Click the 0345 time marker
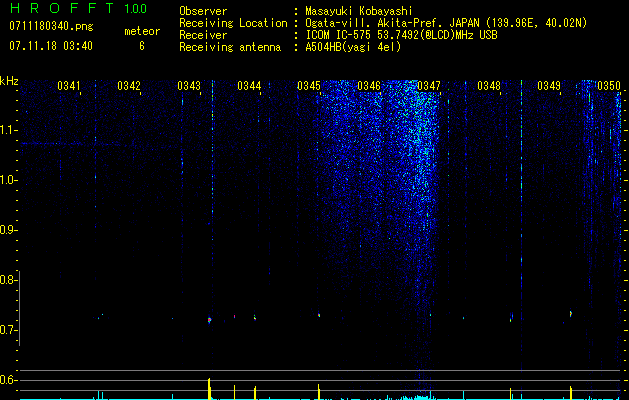The height and width of the screenshot is (400, 629). 309,86
